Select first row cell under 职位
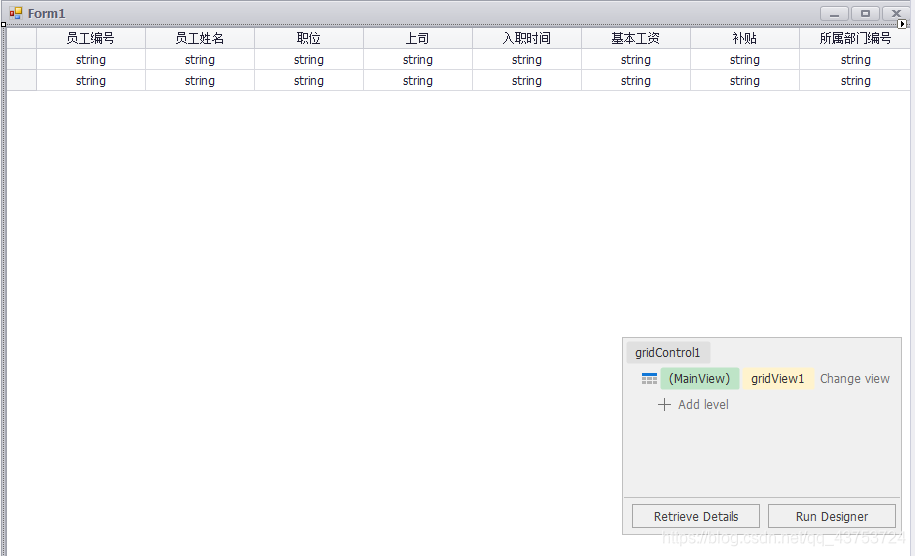Viewport: 915px width, 556px height. [x=309, y=60]
